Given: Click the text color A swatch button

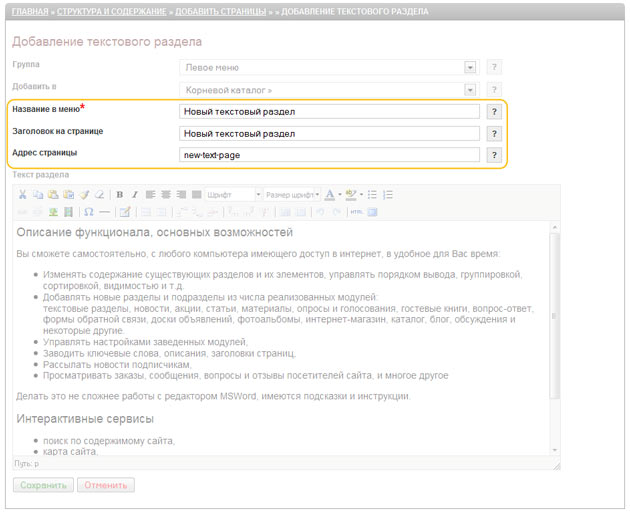Looking at the screenshot, I should point(330,194).
